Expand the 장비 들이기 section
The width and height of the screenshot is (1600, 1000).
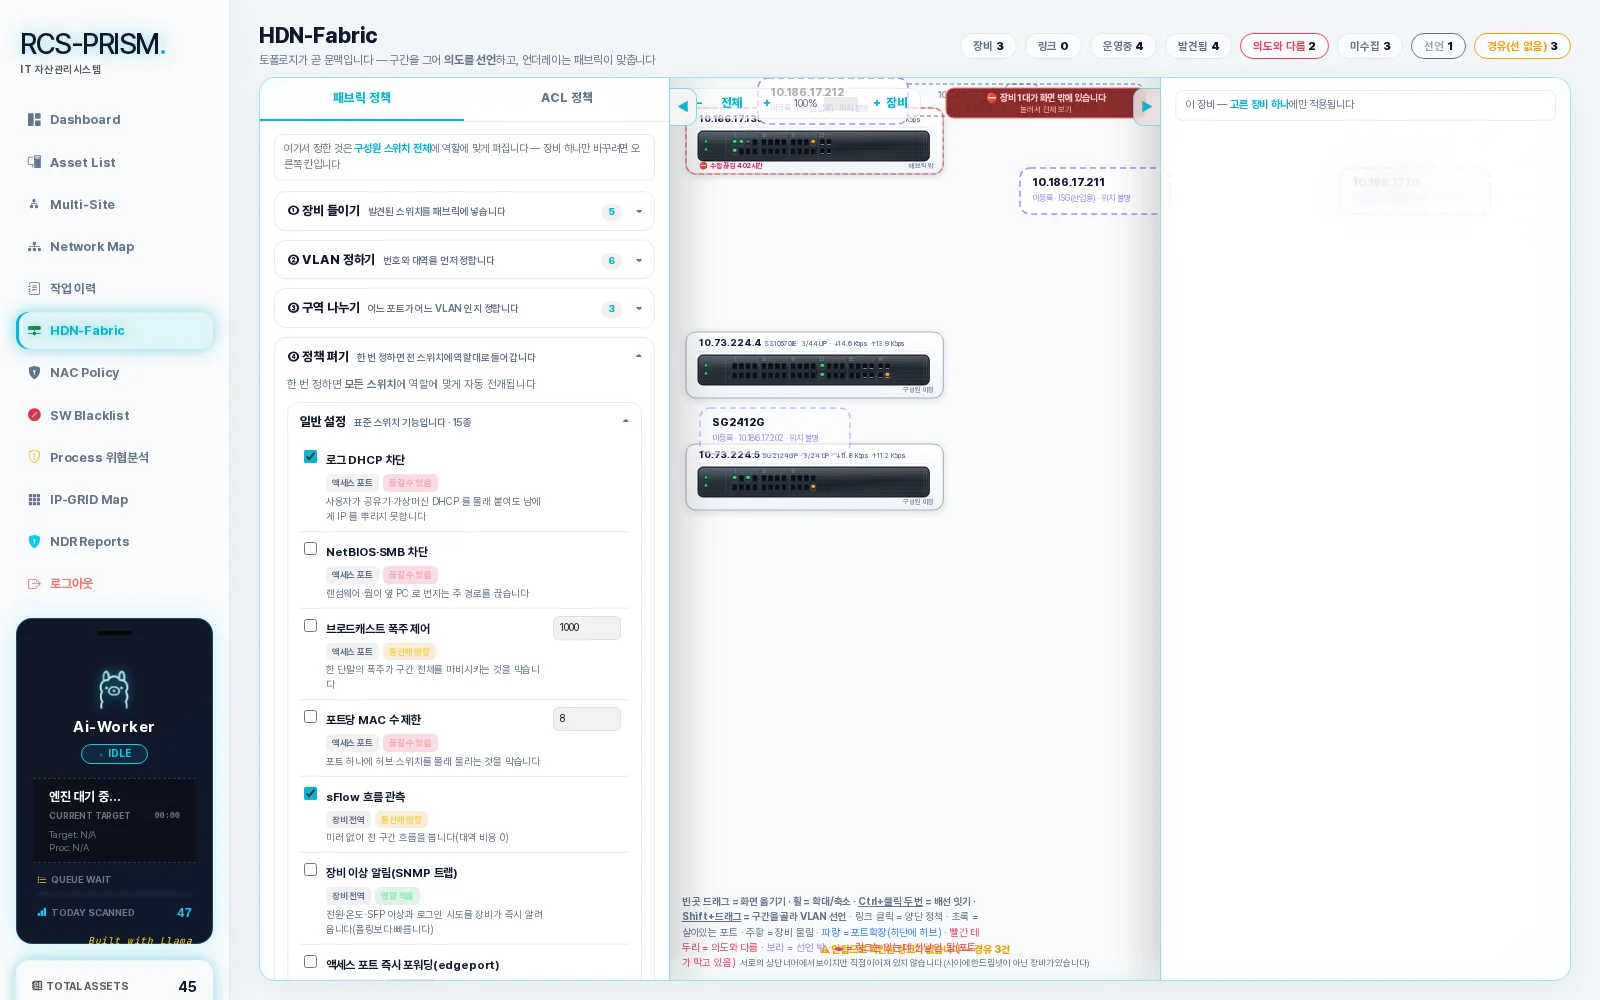[x=464, y=211]
